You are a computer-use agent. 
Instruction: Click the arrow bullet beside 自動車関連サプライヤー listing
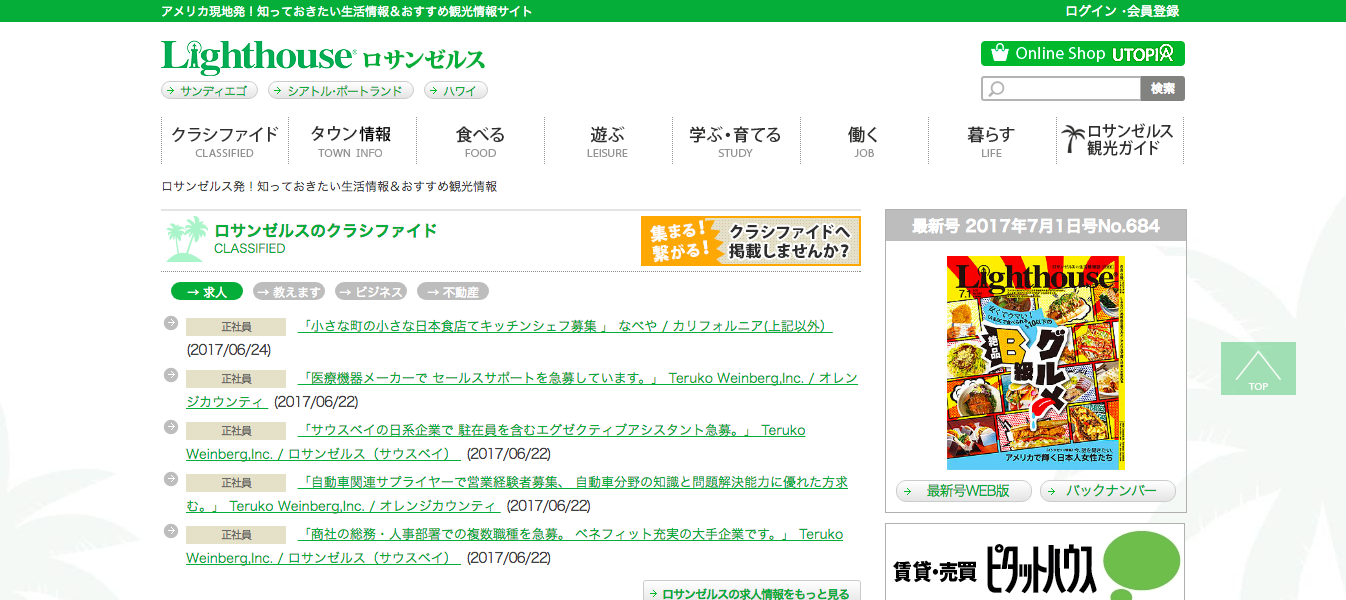(170, 479)
